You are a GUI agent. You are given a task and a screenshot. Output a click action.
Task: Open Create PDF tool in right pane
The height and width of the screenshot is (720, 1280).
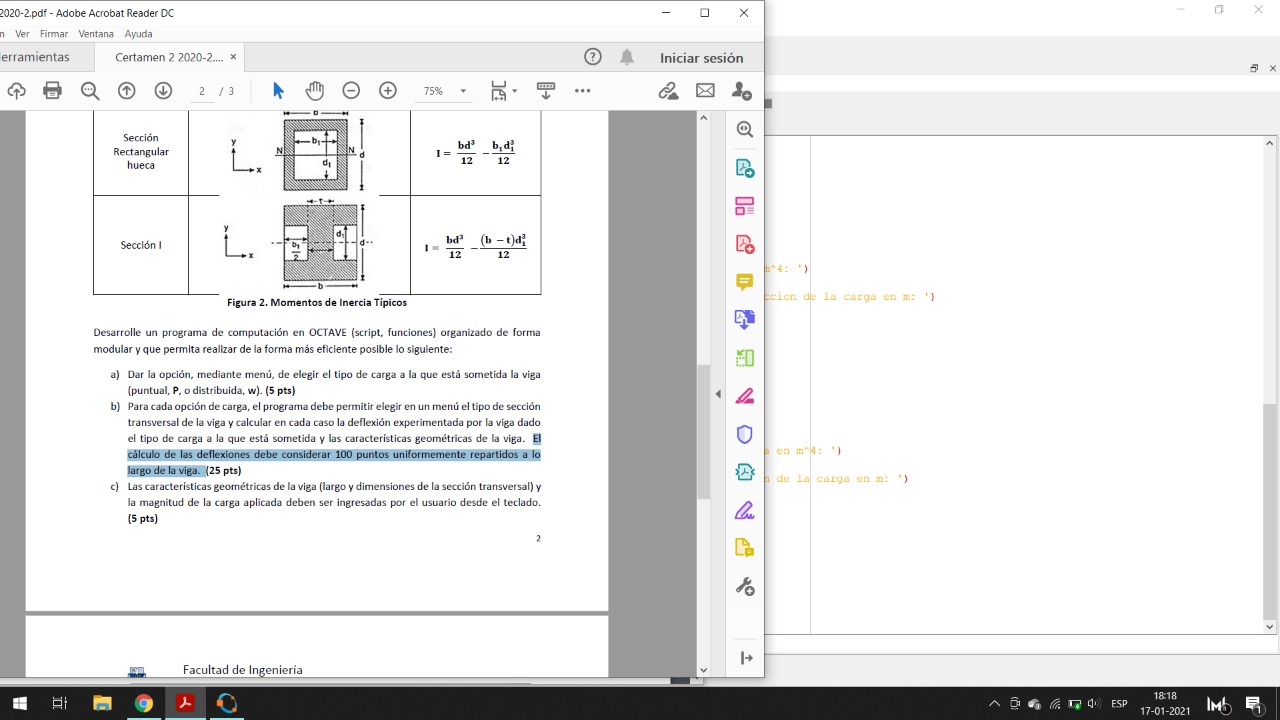744,244
